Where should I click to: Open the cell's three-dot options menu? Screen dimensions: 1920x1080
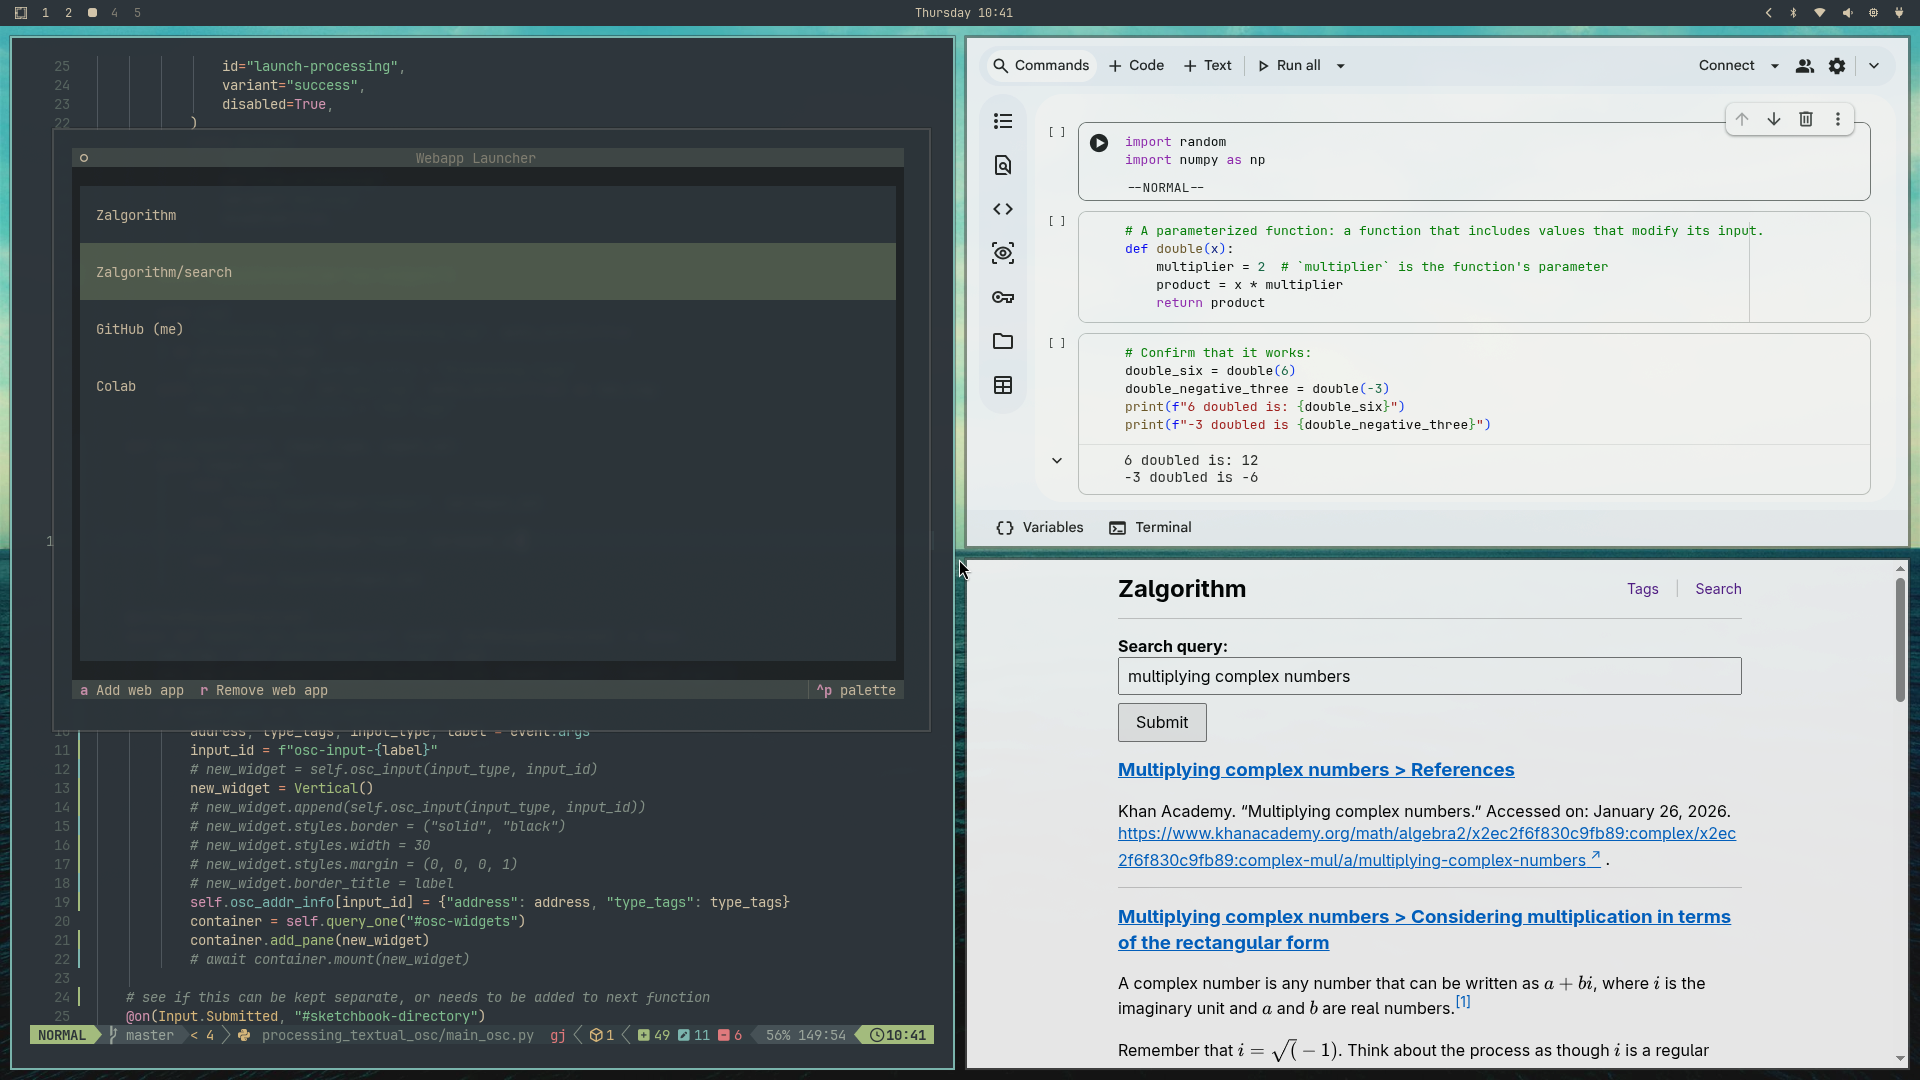1838,119
